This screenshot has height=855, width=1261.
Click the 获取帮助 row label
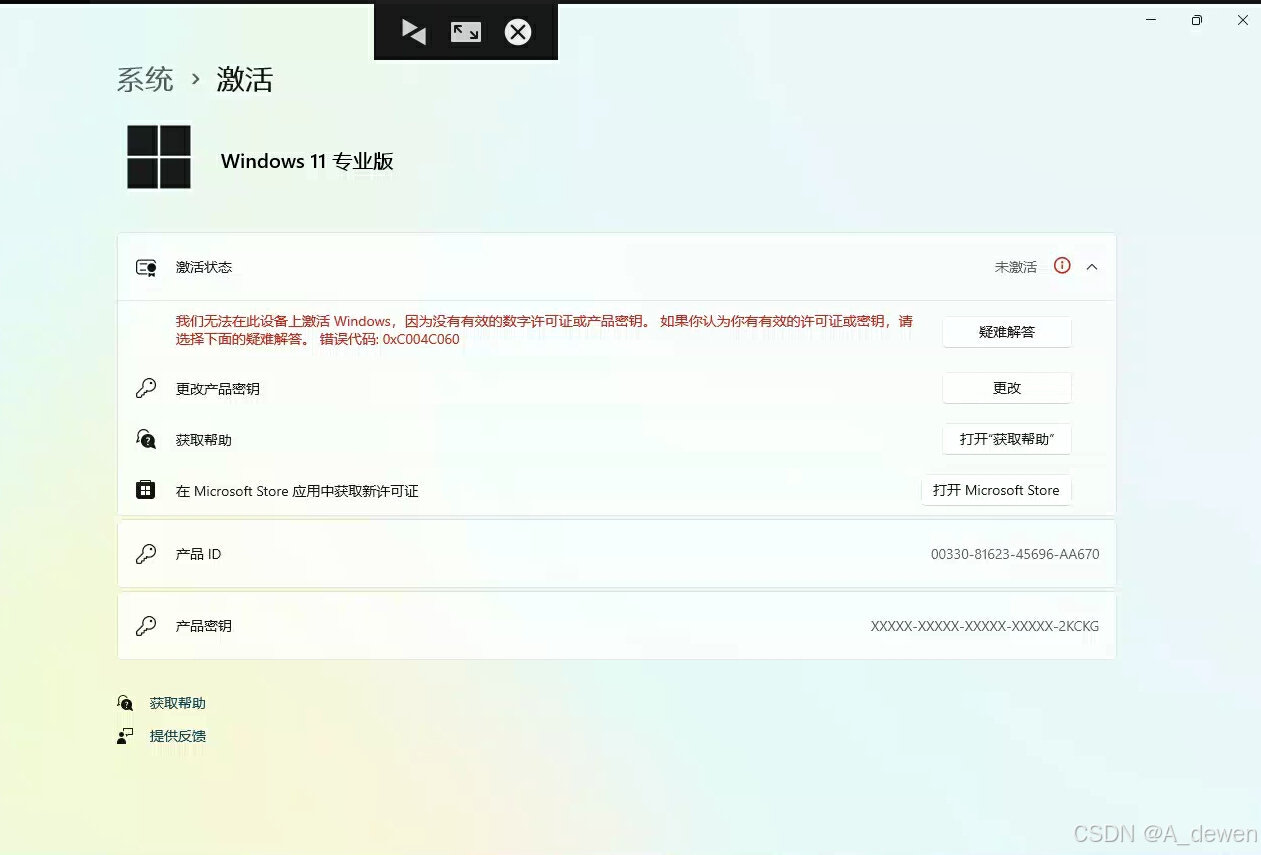click(x=204, y=440)
